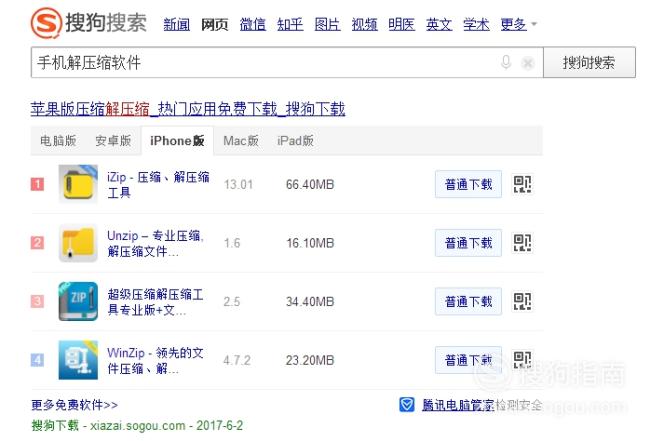Switch to the 英文 search category

coord(439,24)
